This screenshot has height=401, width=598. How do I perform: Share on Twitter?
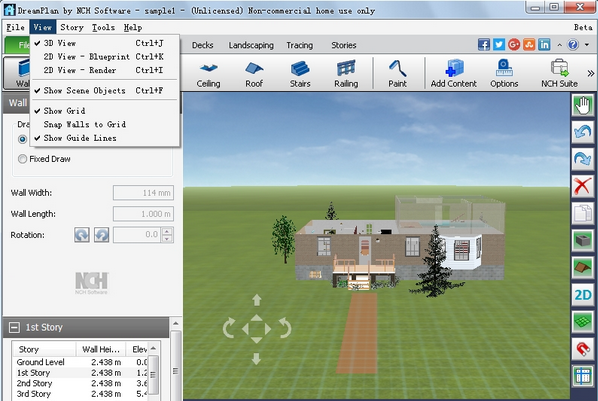pyautogui.click(x=498, y=45)
